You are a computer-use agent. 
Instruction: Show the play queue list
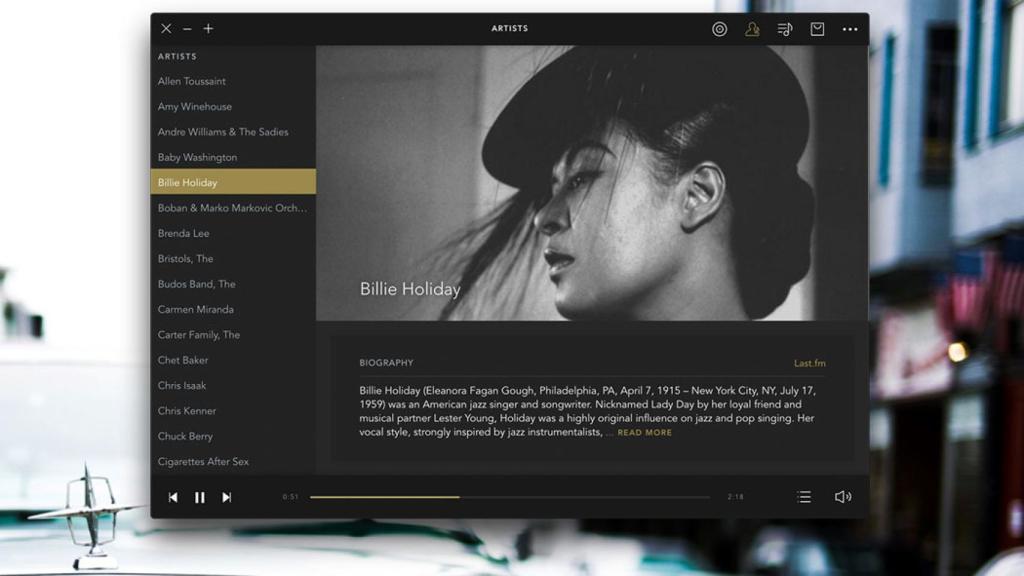[x=804, y=497]
